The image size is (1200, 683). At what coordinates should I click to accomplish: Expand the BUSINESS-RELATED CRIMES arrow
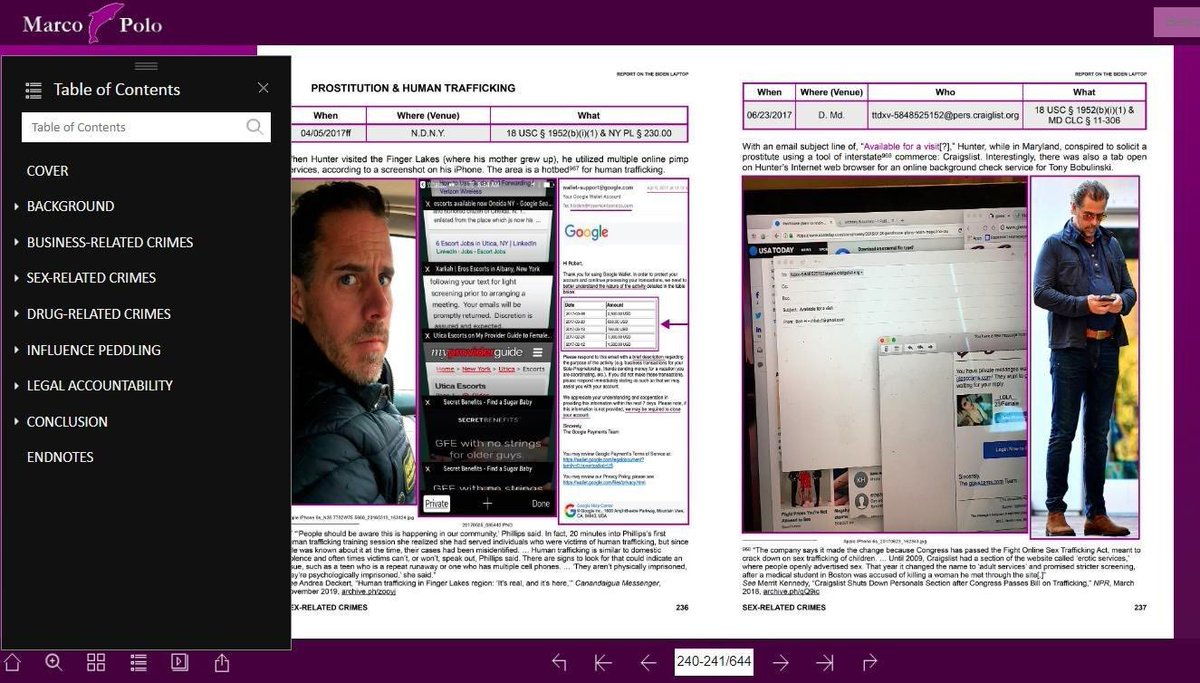click(x=17, y=243)
